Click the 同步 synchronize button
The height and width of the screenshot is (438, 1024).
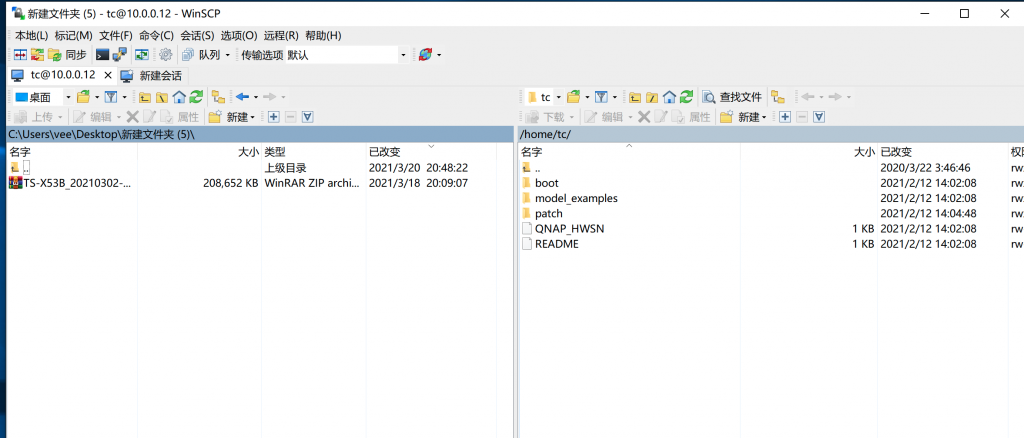(x=67, y=55)
